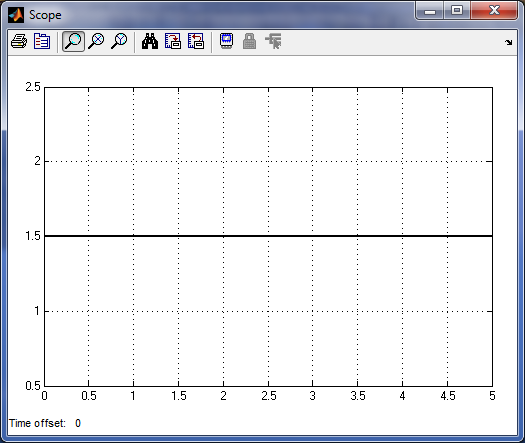Image resolution: width=525 pixels, height=443 pixels.
Task: Click the x-axis label 4.5
Action: click(448, 396)
